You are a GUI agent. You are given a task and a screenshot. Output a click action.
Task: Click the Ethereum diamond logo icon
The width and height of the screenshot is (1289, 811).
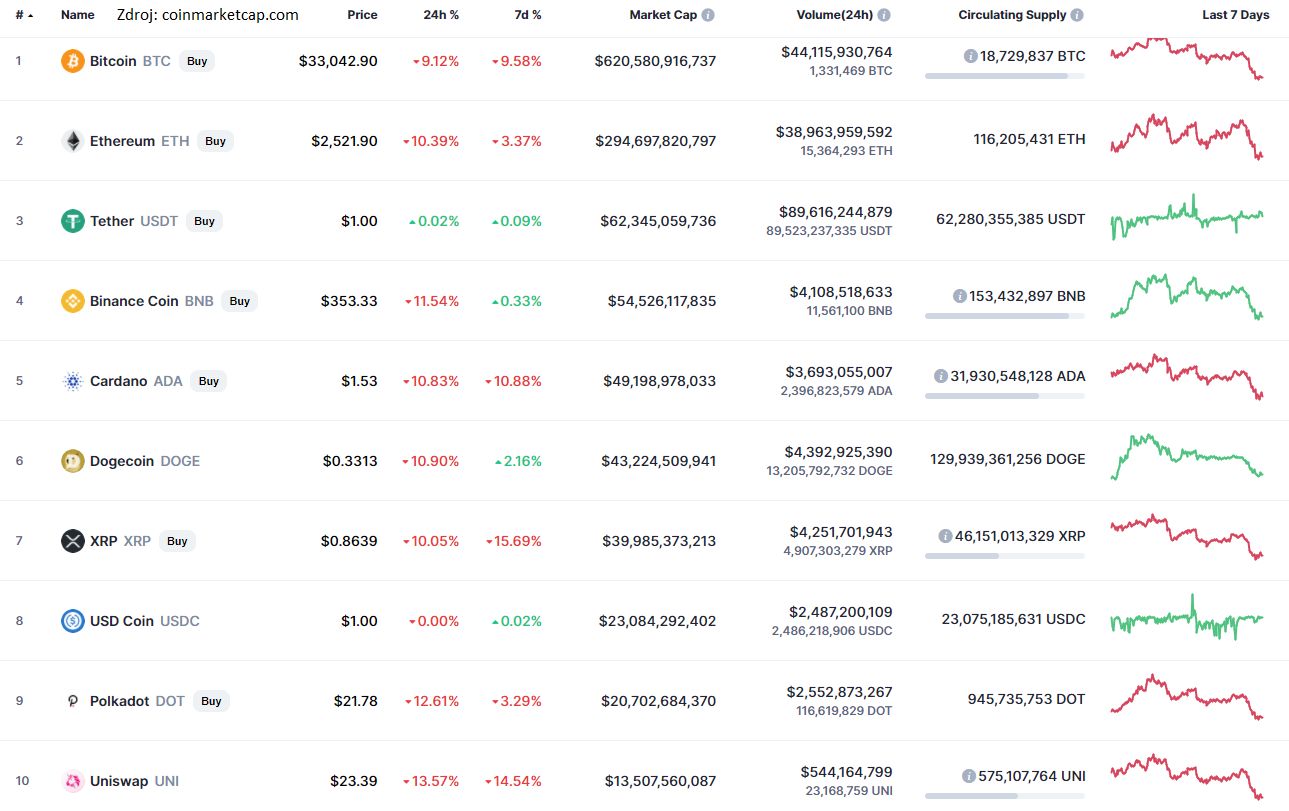[x=73, y=141]
